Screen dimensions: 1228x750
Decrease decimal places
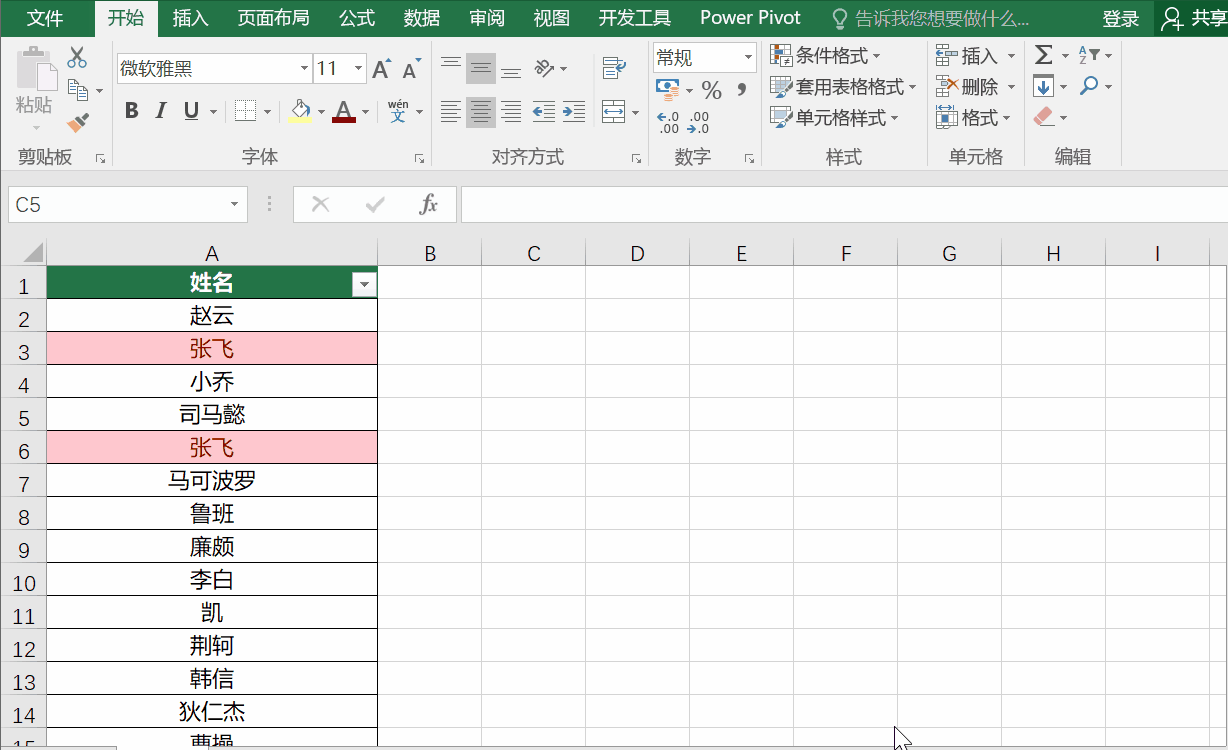[699, 122]
